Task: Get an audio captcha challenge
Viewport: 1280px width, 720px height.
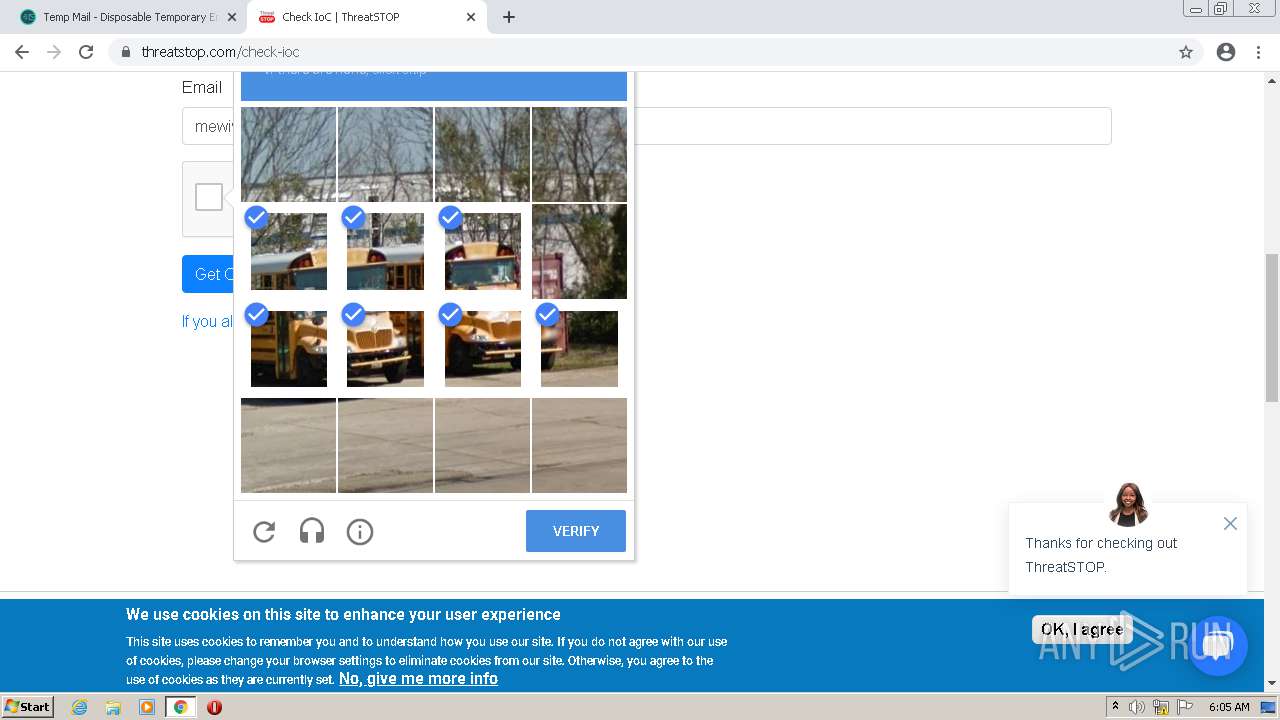Action: pos(312,532)
